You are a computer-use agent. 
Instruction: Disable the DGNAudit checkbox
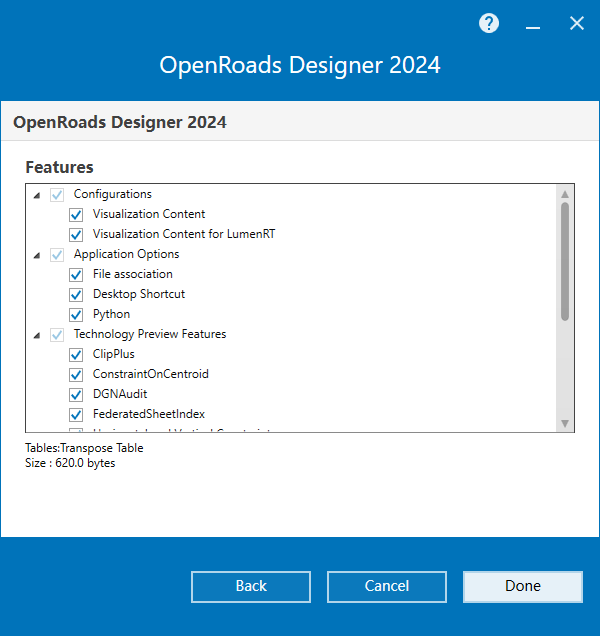pos(76,394)
